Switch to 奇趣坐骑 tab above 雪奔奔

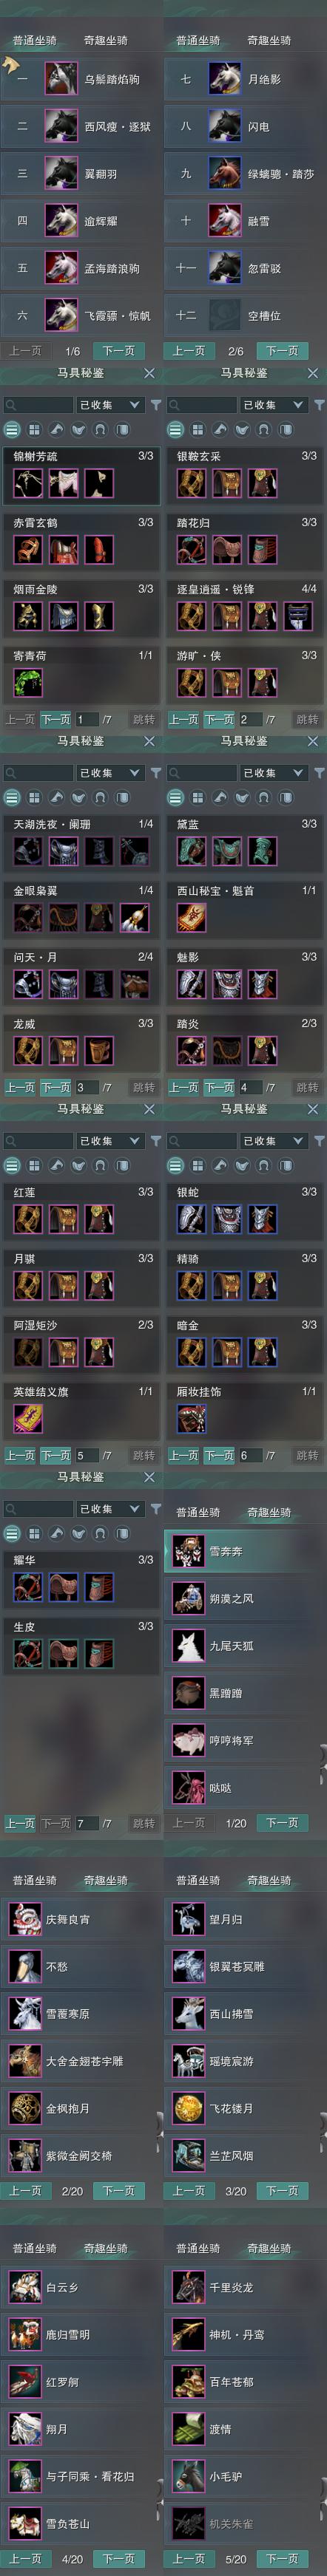pyautogui.click(x=269, y=1512)
